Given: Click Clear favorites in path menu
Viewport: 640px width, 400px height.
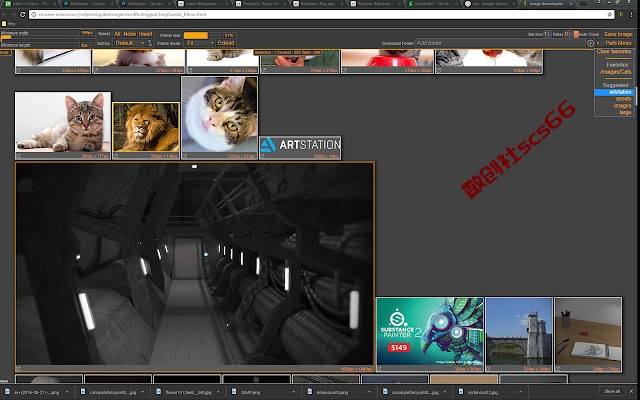Looking at the screenshot, I should click(x=614, y=52).
